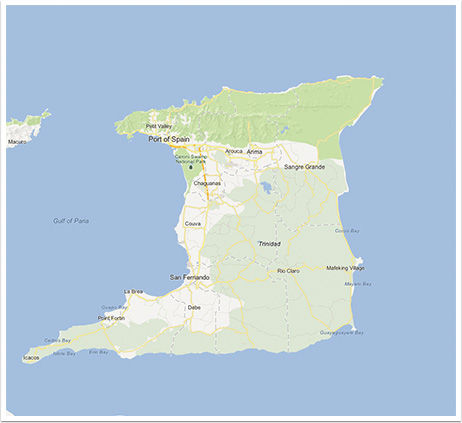Select the San Fernando city label
The height and width of the screenshot is (423, 462).
coord(190,277)
